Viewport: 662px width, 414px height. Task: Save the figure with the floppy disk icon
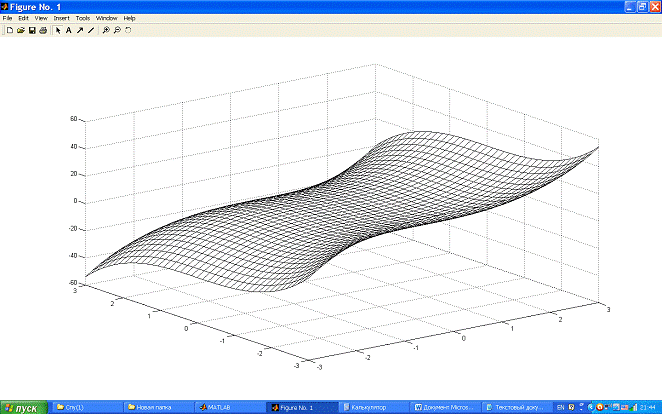[31, 30]
